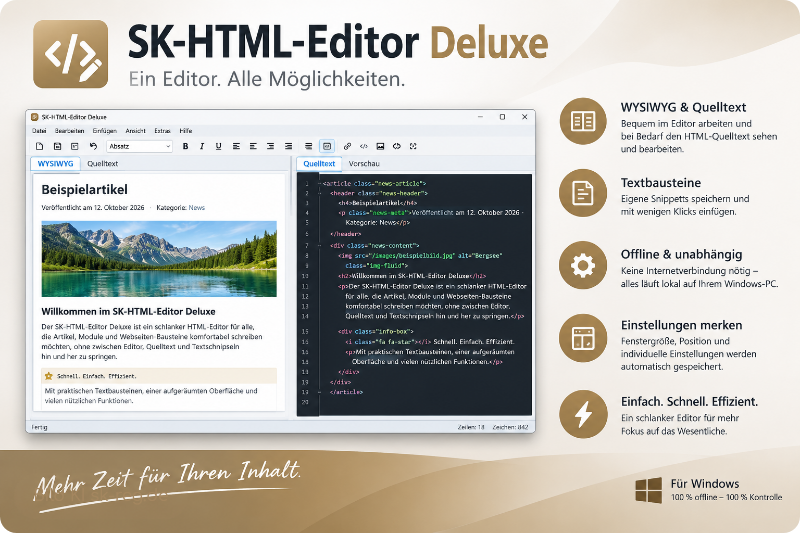The image size is (800, 533).
Task: Open the Einfügen menu
Action: [105, 131]
